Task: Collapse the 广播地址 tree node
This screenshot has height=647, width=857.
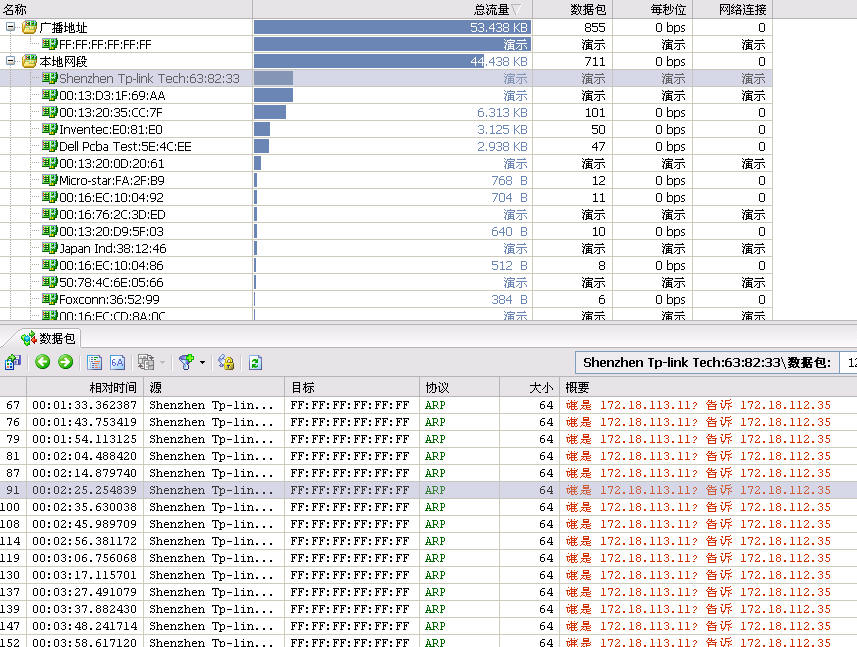Action: (x=11, y=28)
